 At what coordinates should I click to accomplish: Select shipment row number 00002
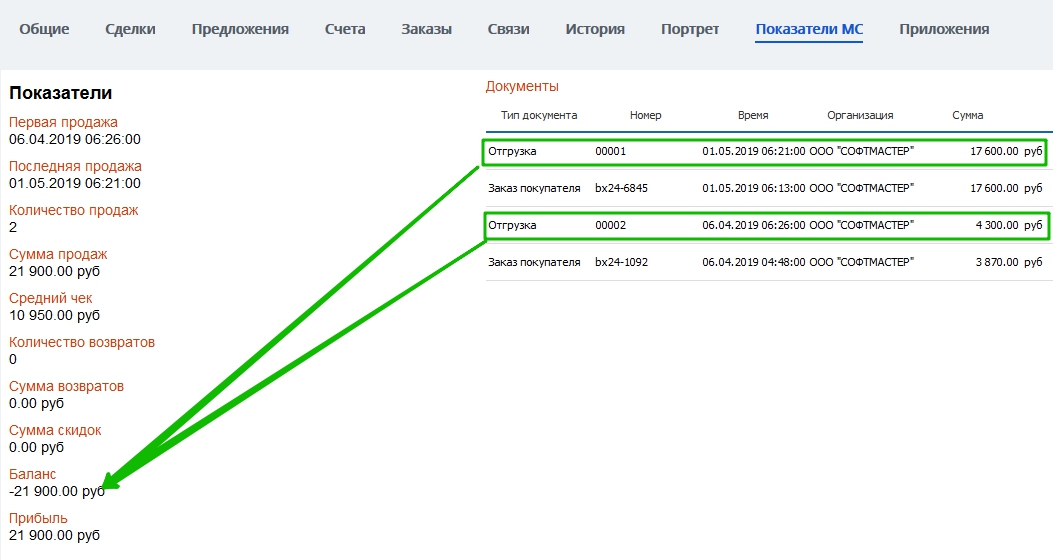pyautogui.click(x=765, y=225)
